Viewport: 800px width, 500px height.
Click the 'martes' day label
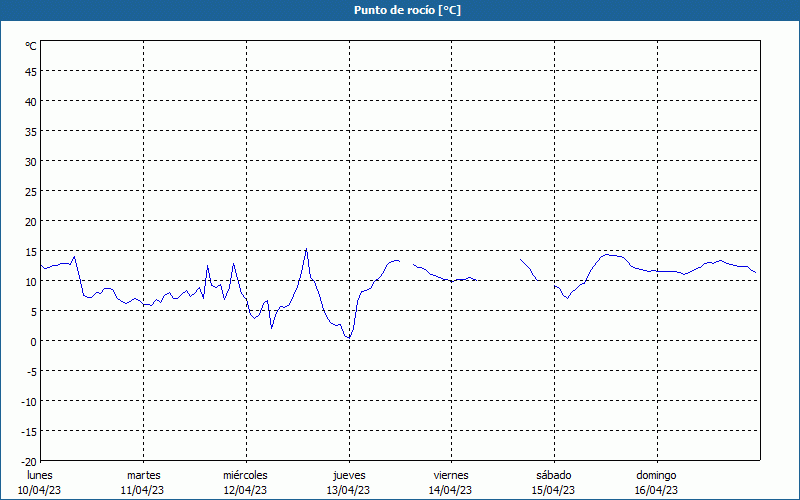coord(144,475)
